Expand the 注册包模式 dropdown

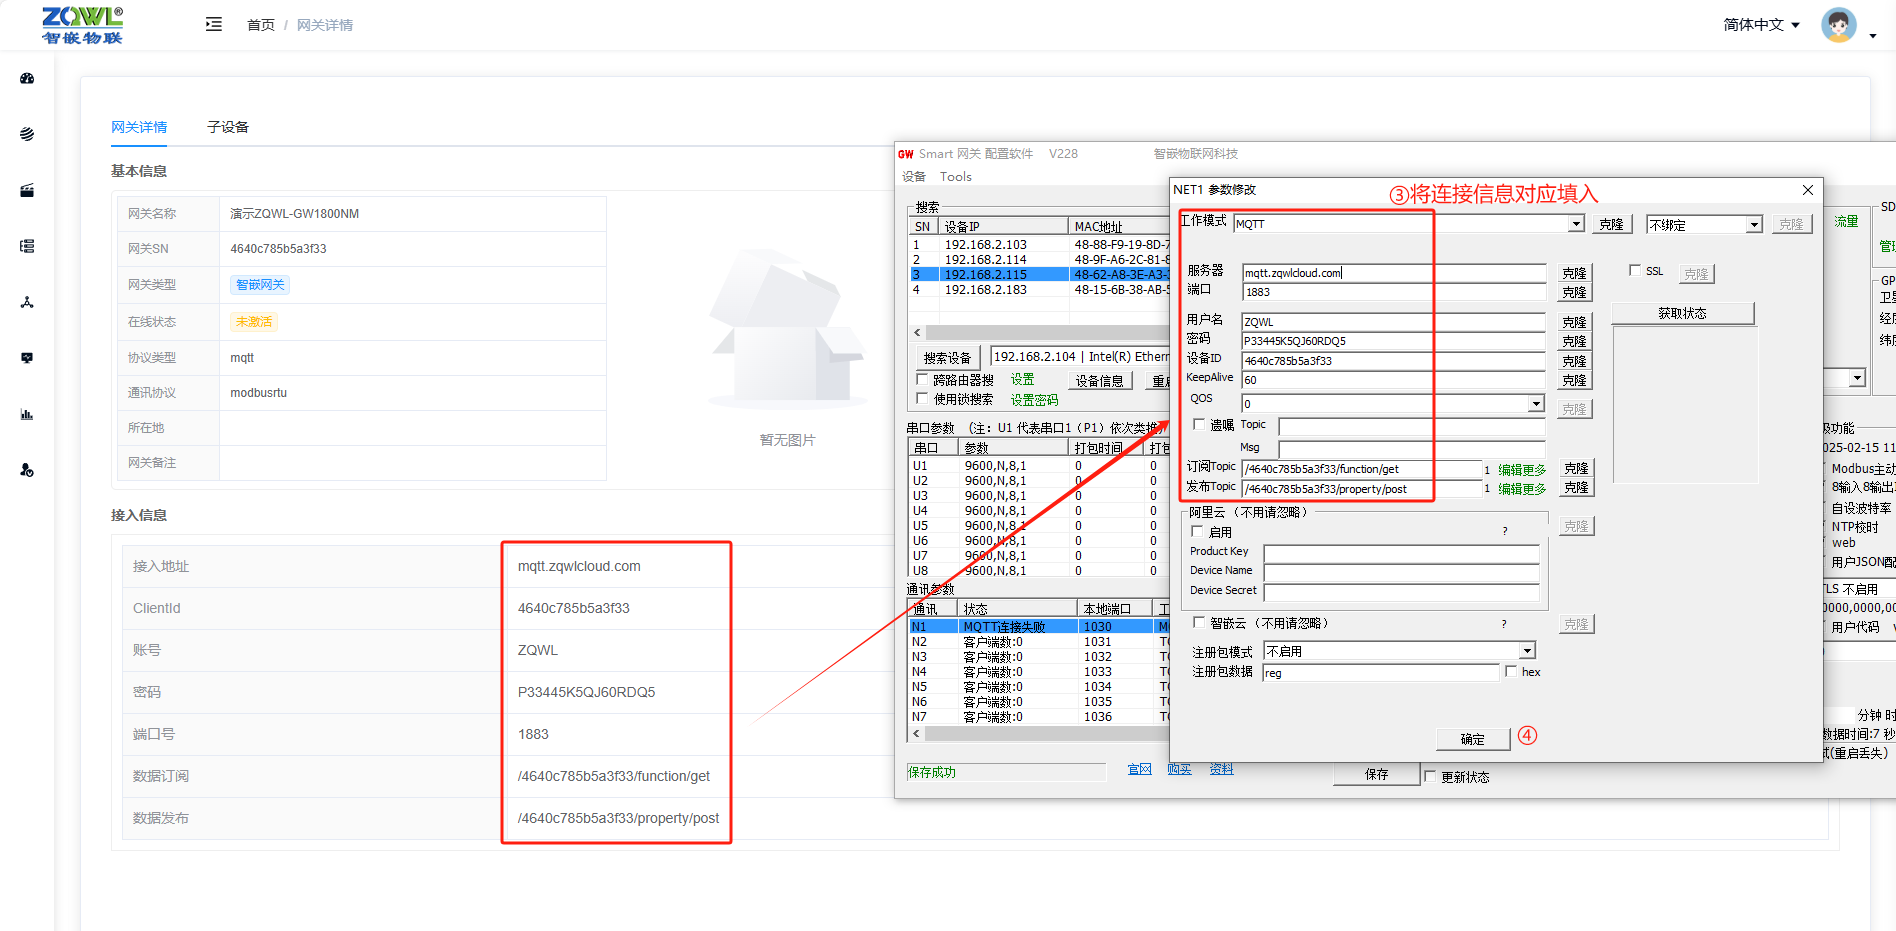click(x=1527, y=651)
